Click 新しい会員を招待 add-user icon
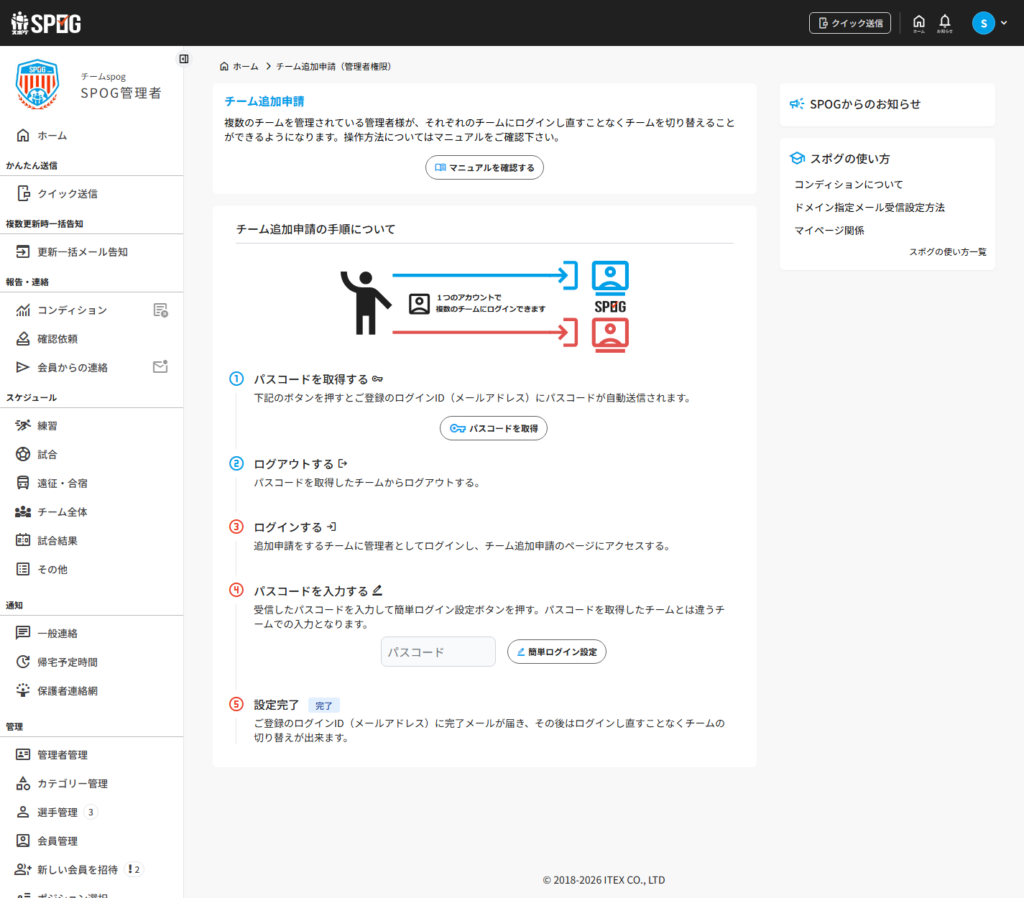Screen dimensions: 1024x898 [23, 869]
